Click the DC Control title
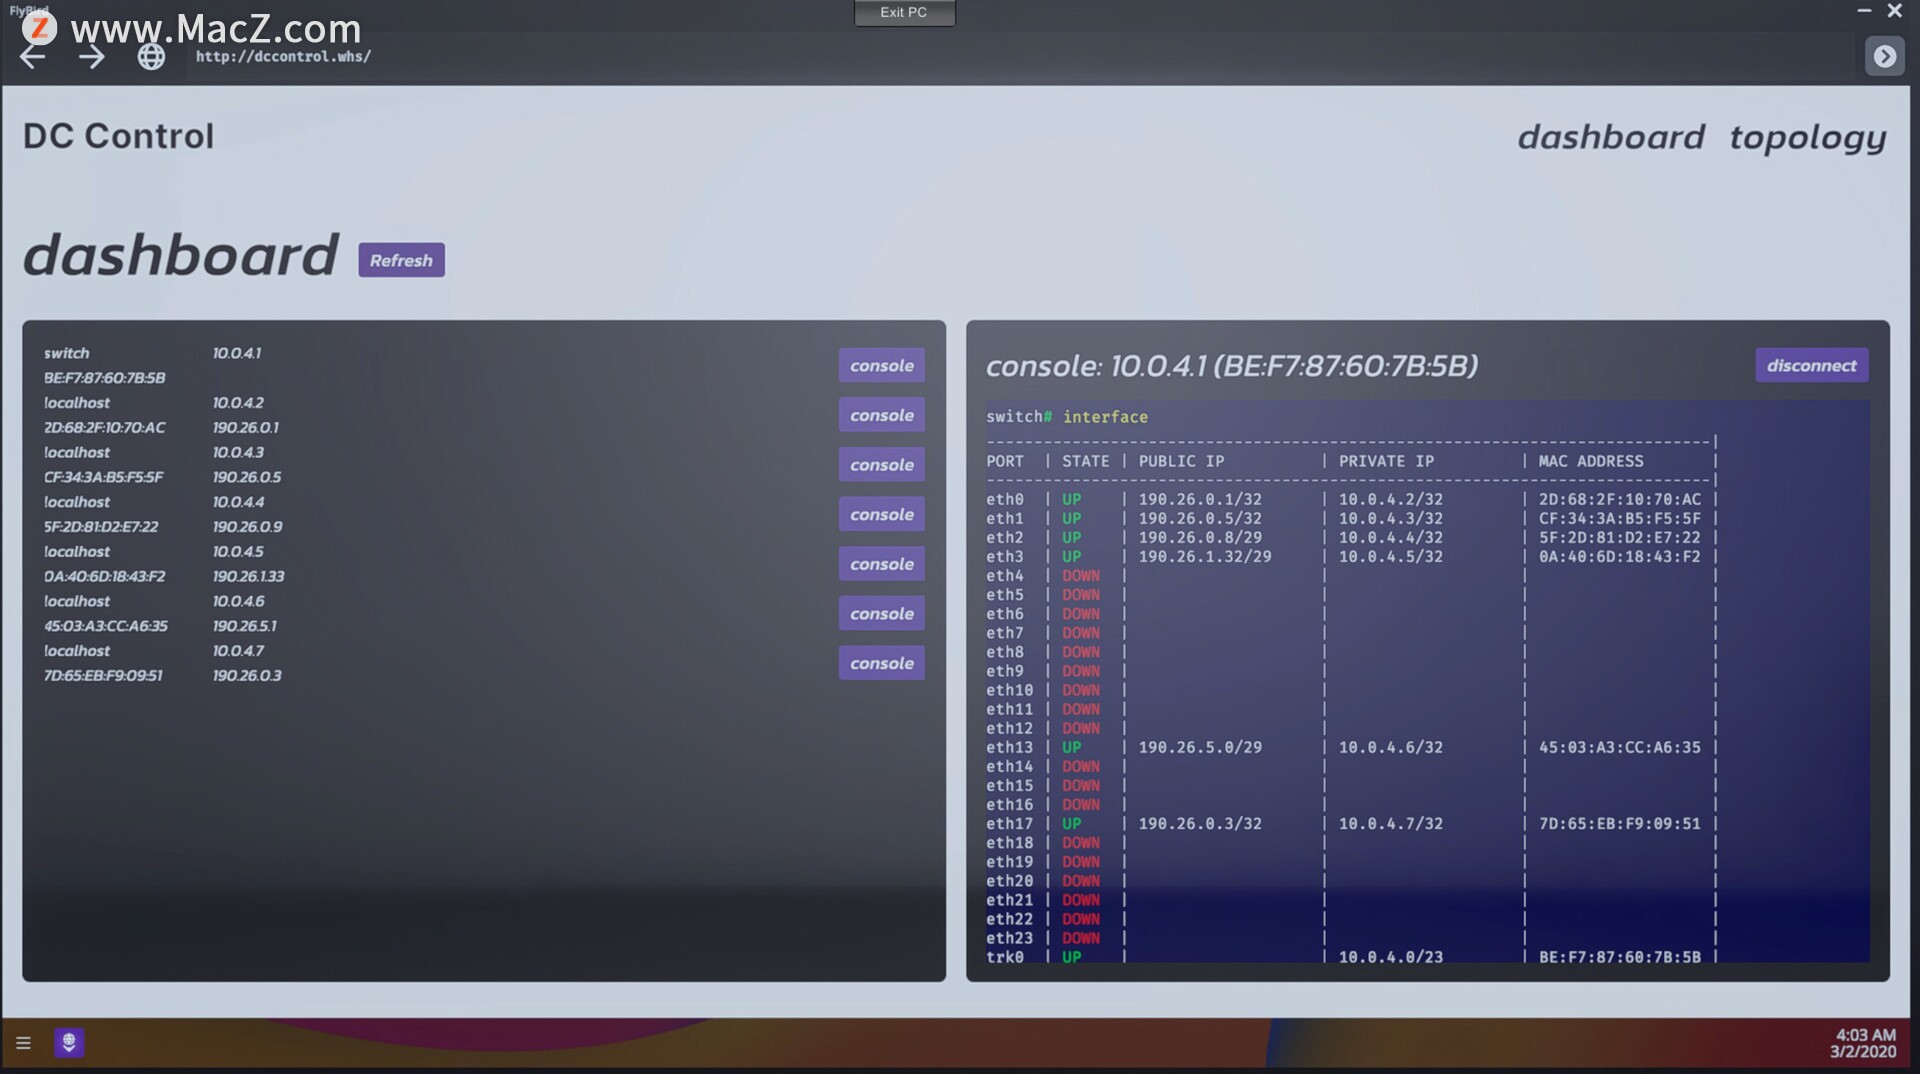Image resolution: width=1920 pixels, height=1074 pixels. [118, 136]
